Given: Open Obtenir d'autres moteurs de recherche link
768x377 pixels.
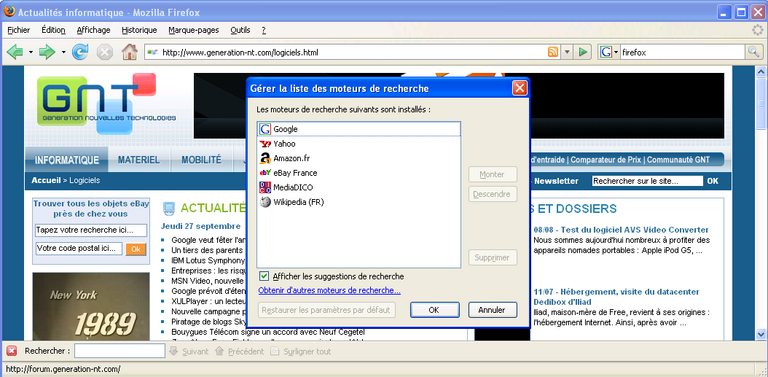Looking at the screenshot, I should tap(330, 291).
